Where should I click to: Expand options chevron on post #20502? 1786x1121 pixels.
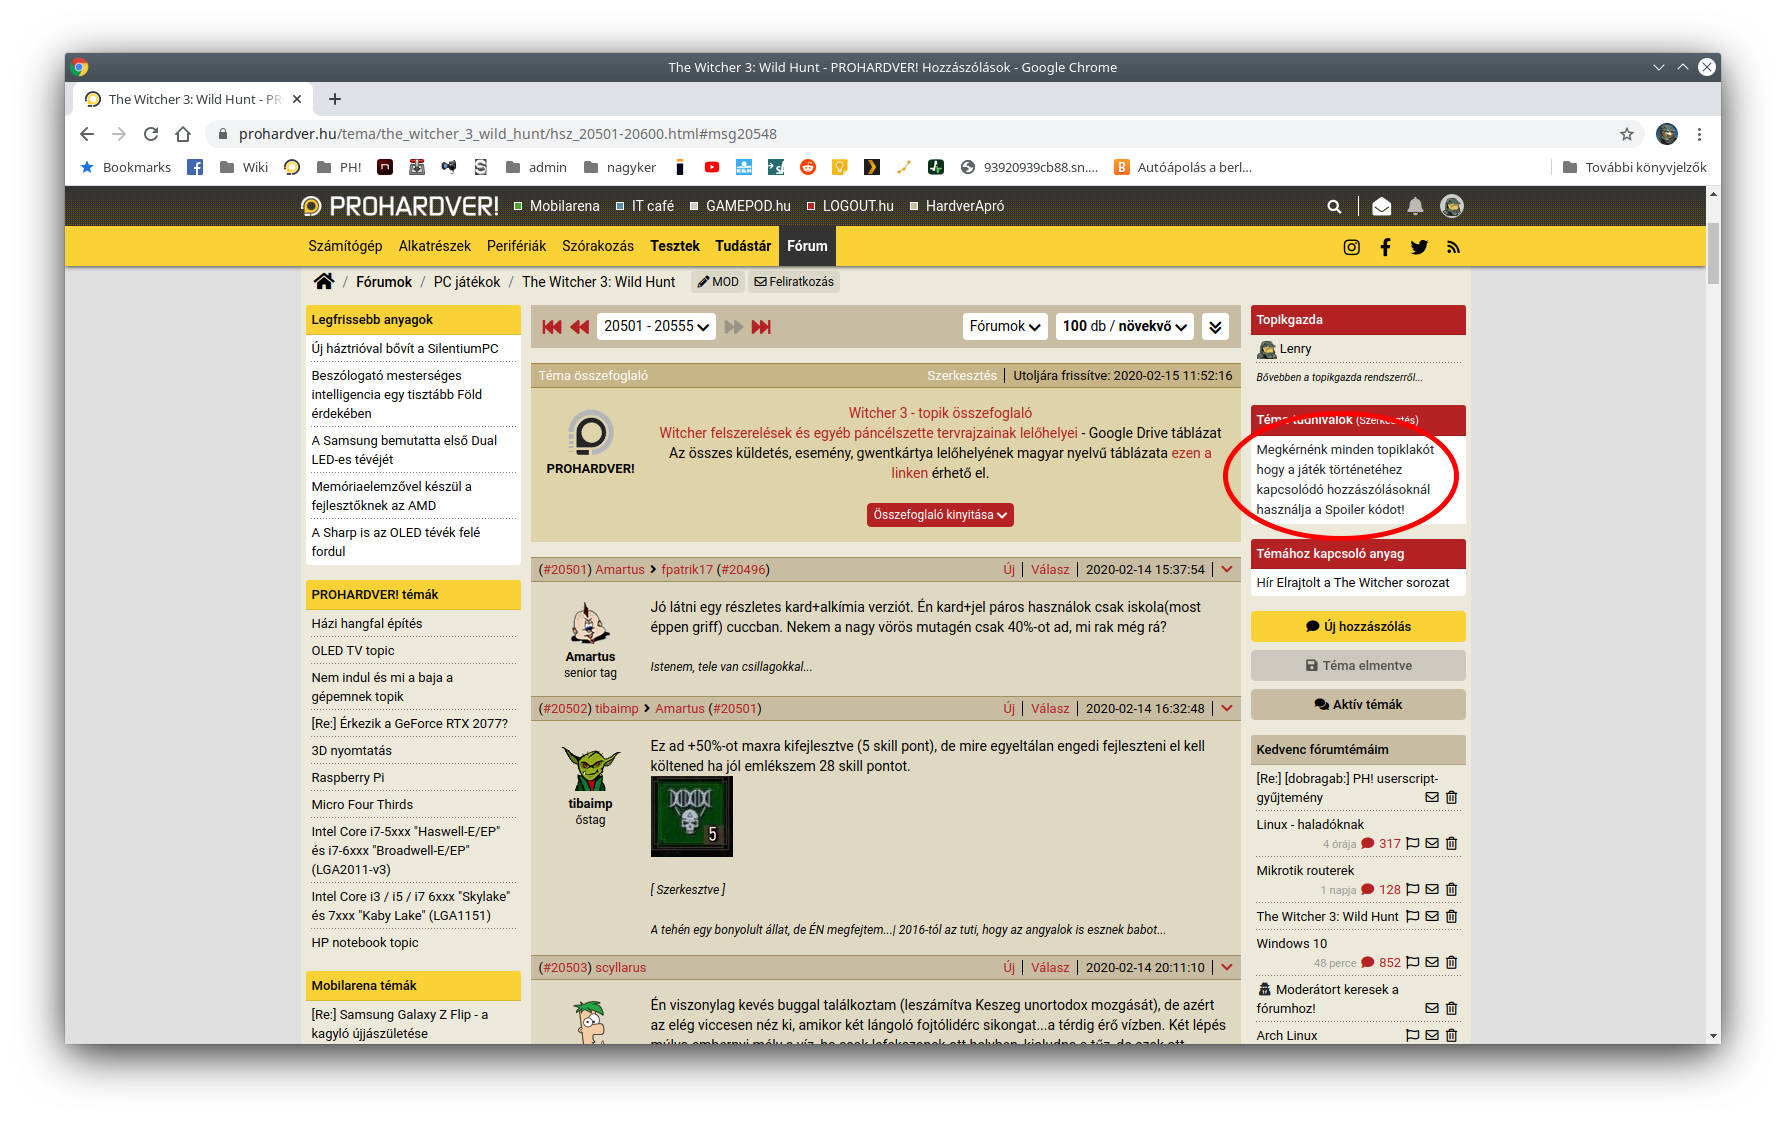1227,709
